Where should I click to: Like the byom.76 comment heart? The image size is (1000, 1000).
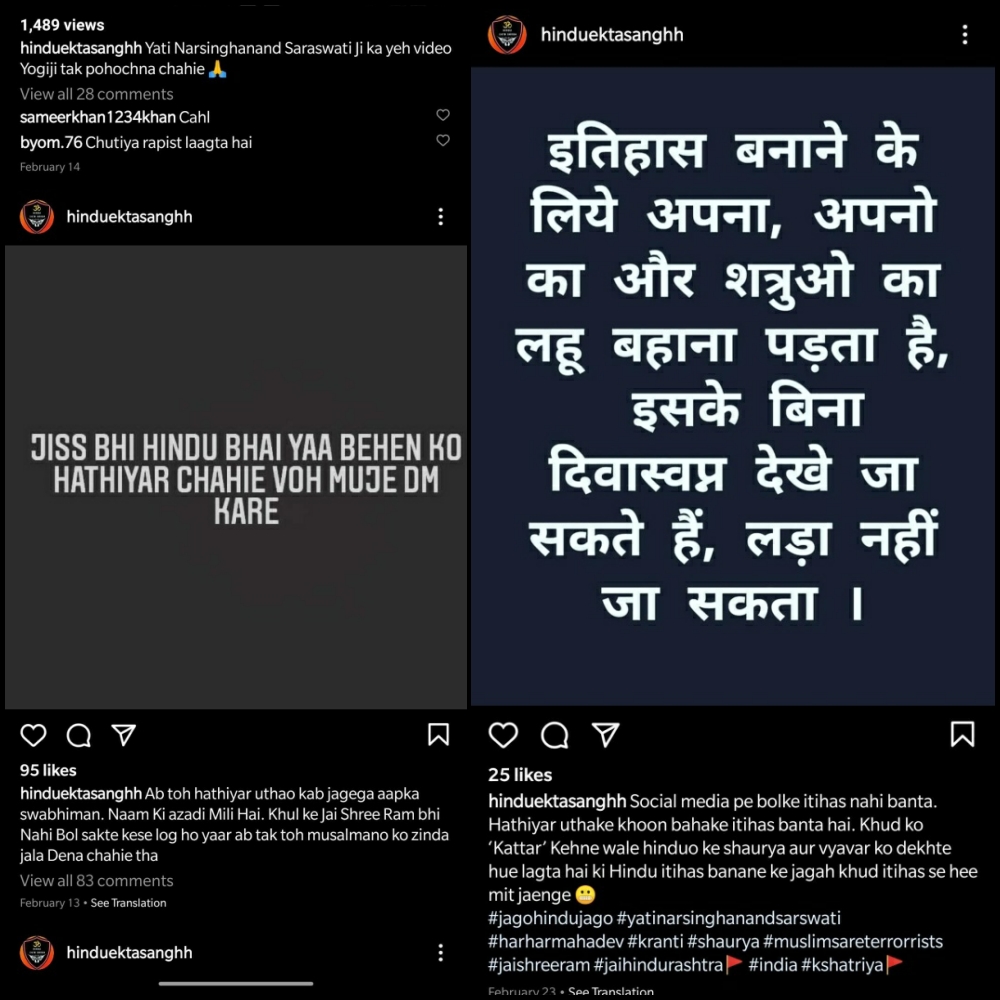(443, 140)
